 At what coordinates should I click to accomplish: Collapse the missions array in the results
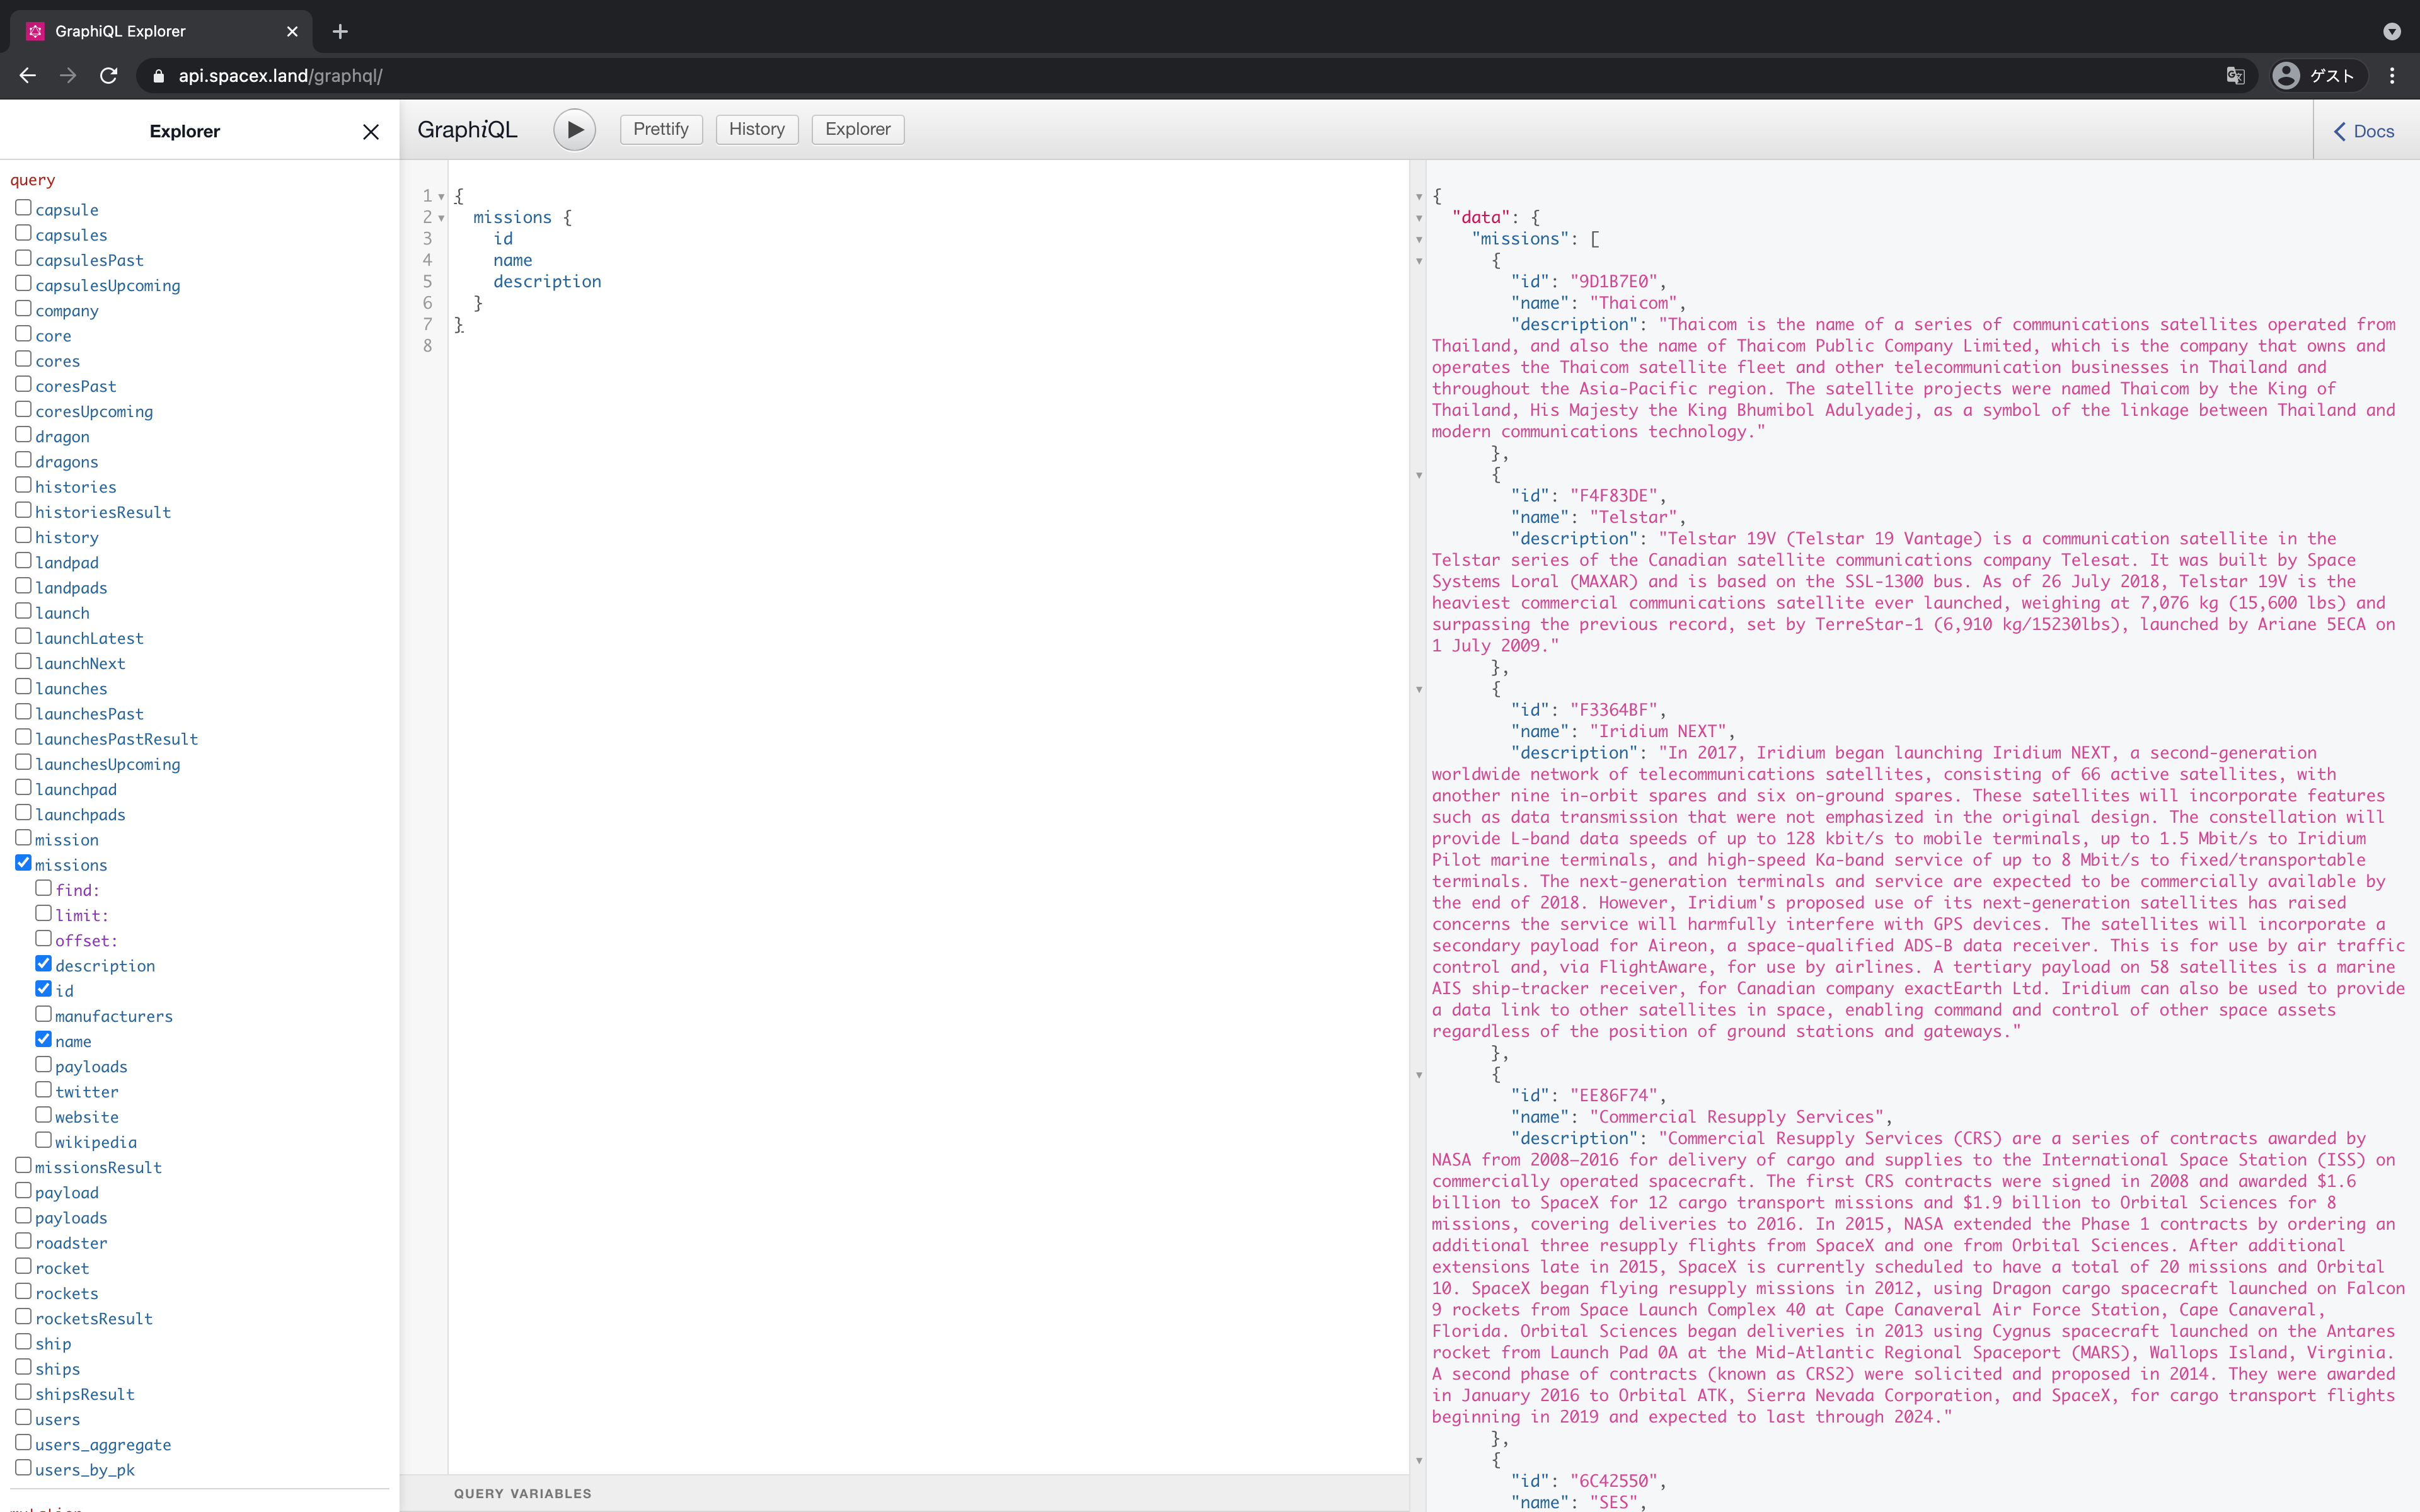1419,239
